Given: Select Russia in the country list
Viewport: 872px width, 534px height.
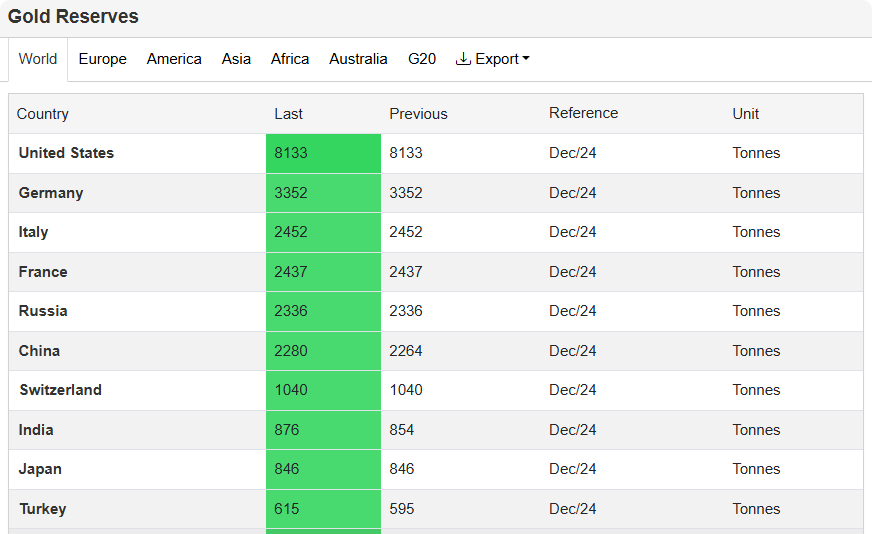Looking at the screenshot, I should click(x=43, y=311).
